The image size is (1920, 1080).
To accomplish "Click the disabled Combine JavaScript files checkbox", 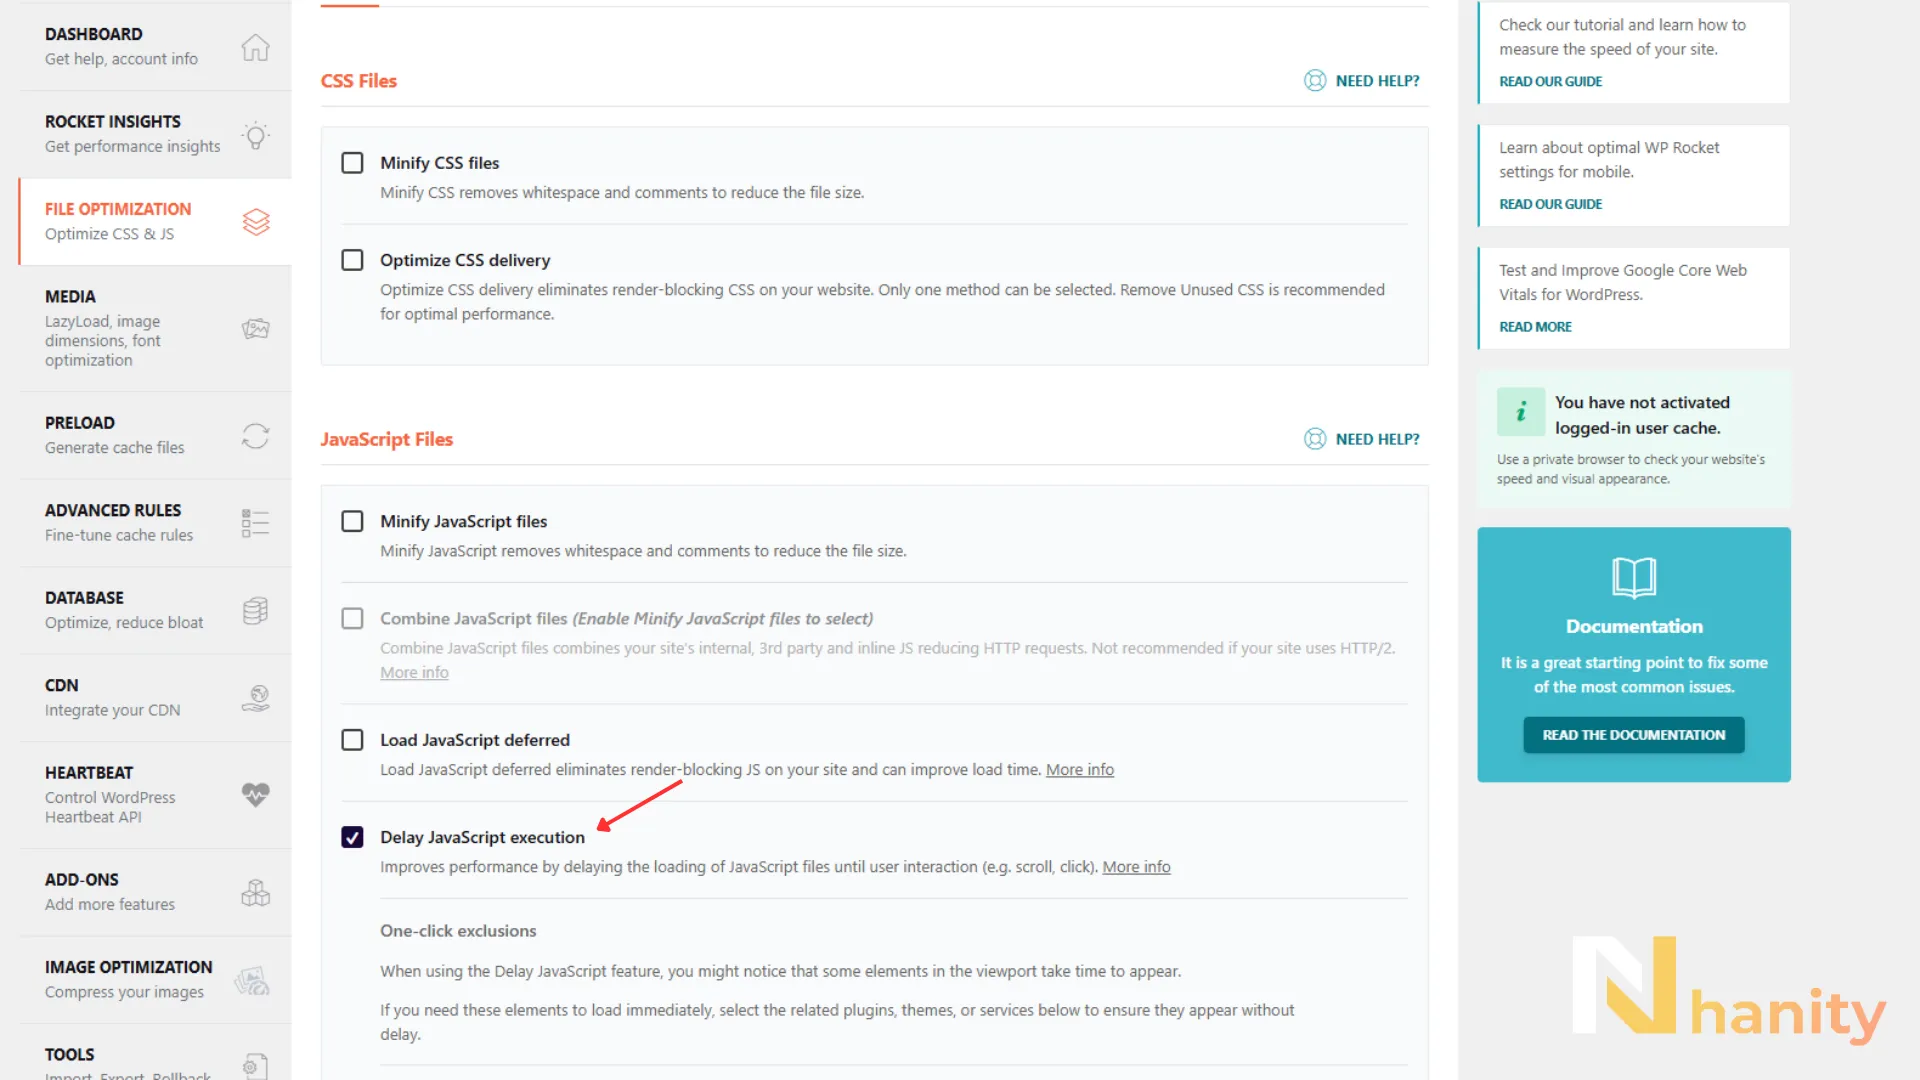I will pyautogui.click(x=352, y=618).
